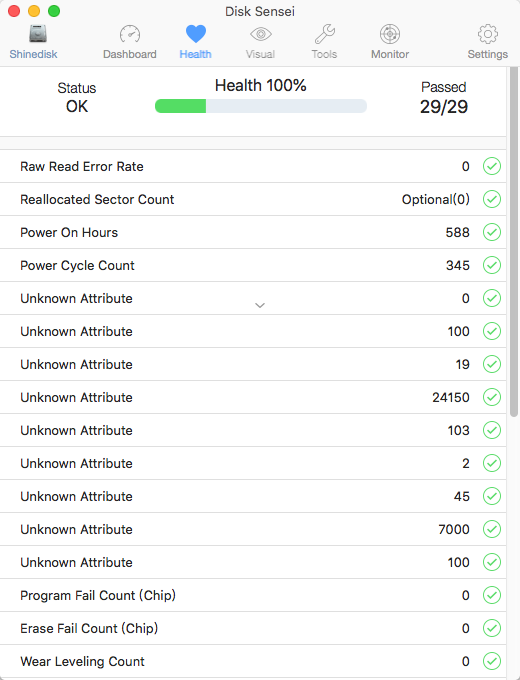Click Raw Read Error Rate checkmark icon
This screenshot has height=680, width=520.
492,166
